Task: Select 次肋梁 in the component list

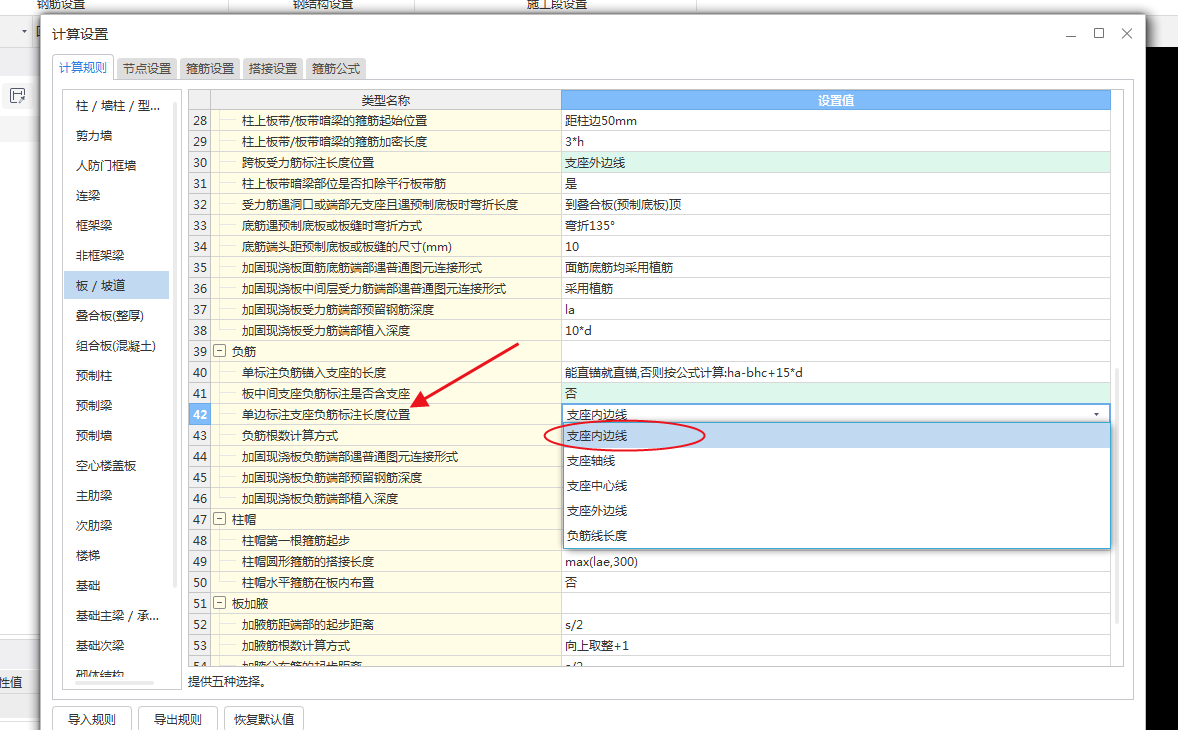Action: point(117,526)
